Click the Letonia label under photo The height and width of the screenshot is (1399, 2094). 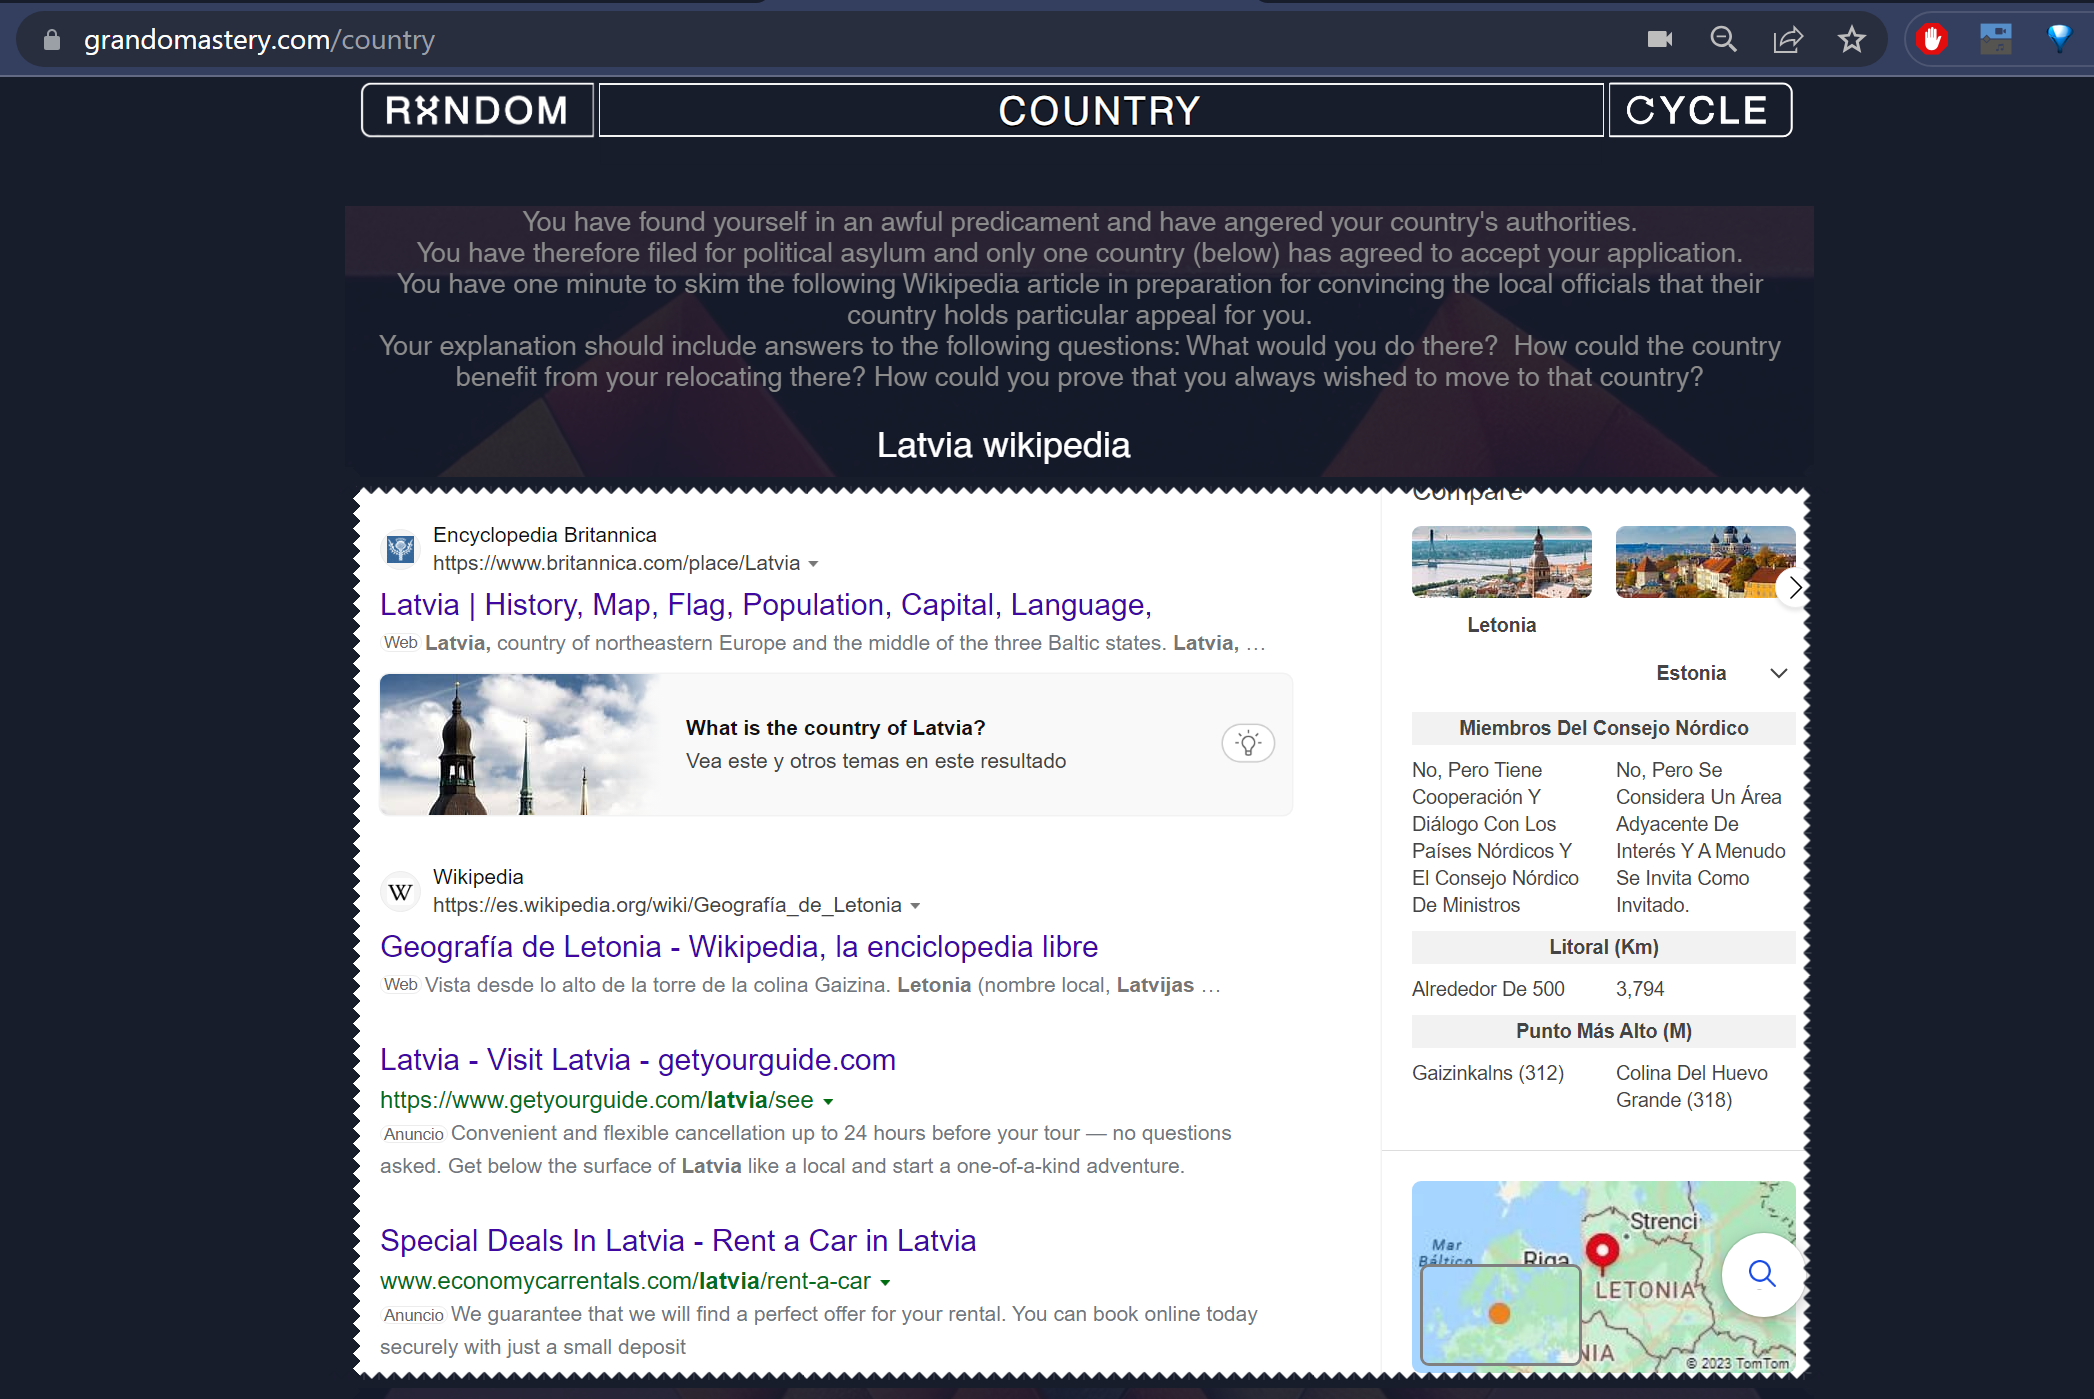pos(1501,625)
